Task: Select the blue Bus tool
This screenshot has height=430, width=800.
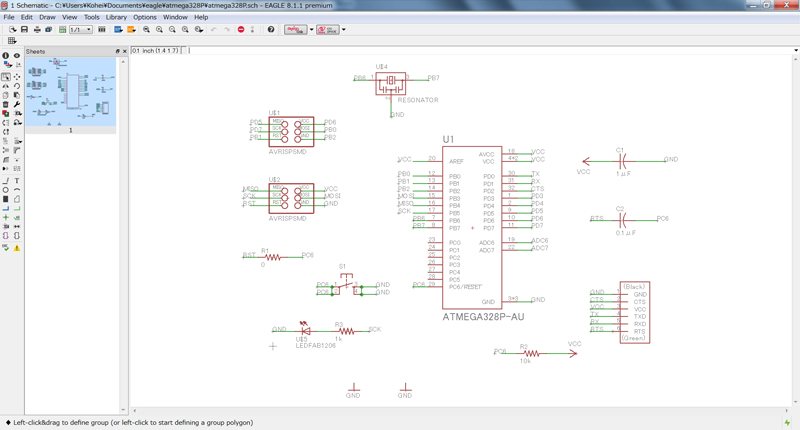Action: [x=6, y=208]
